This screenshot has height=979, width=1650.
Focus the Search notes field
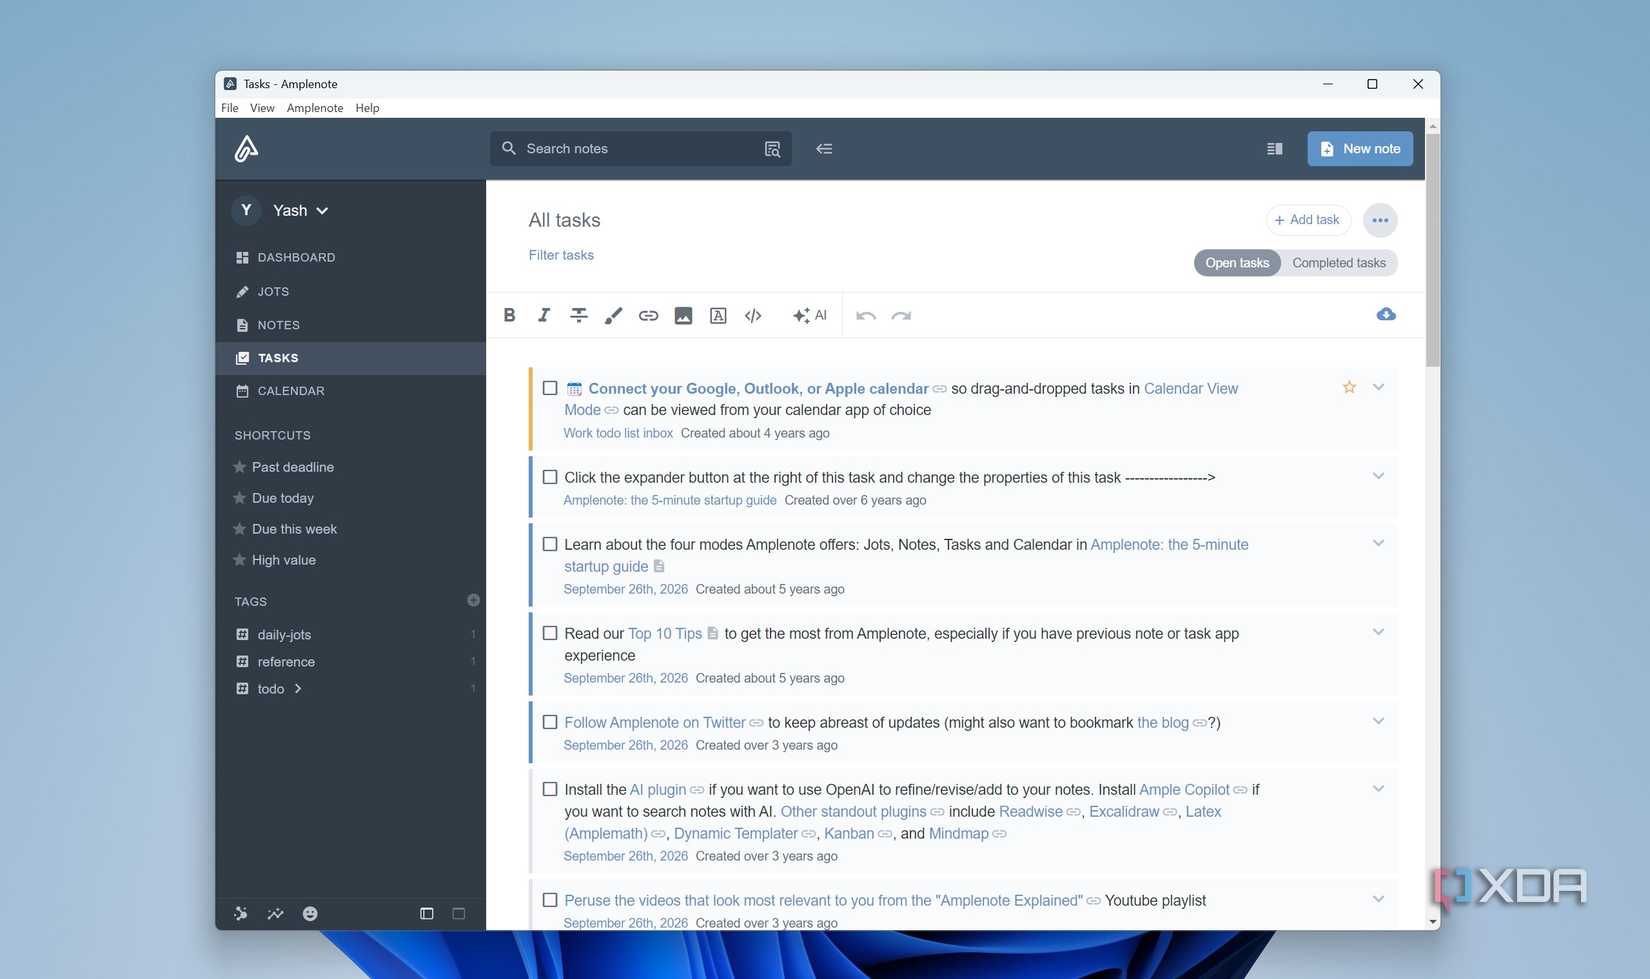click(x=641, y=149)
